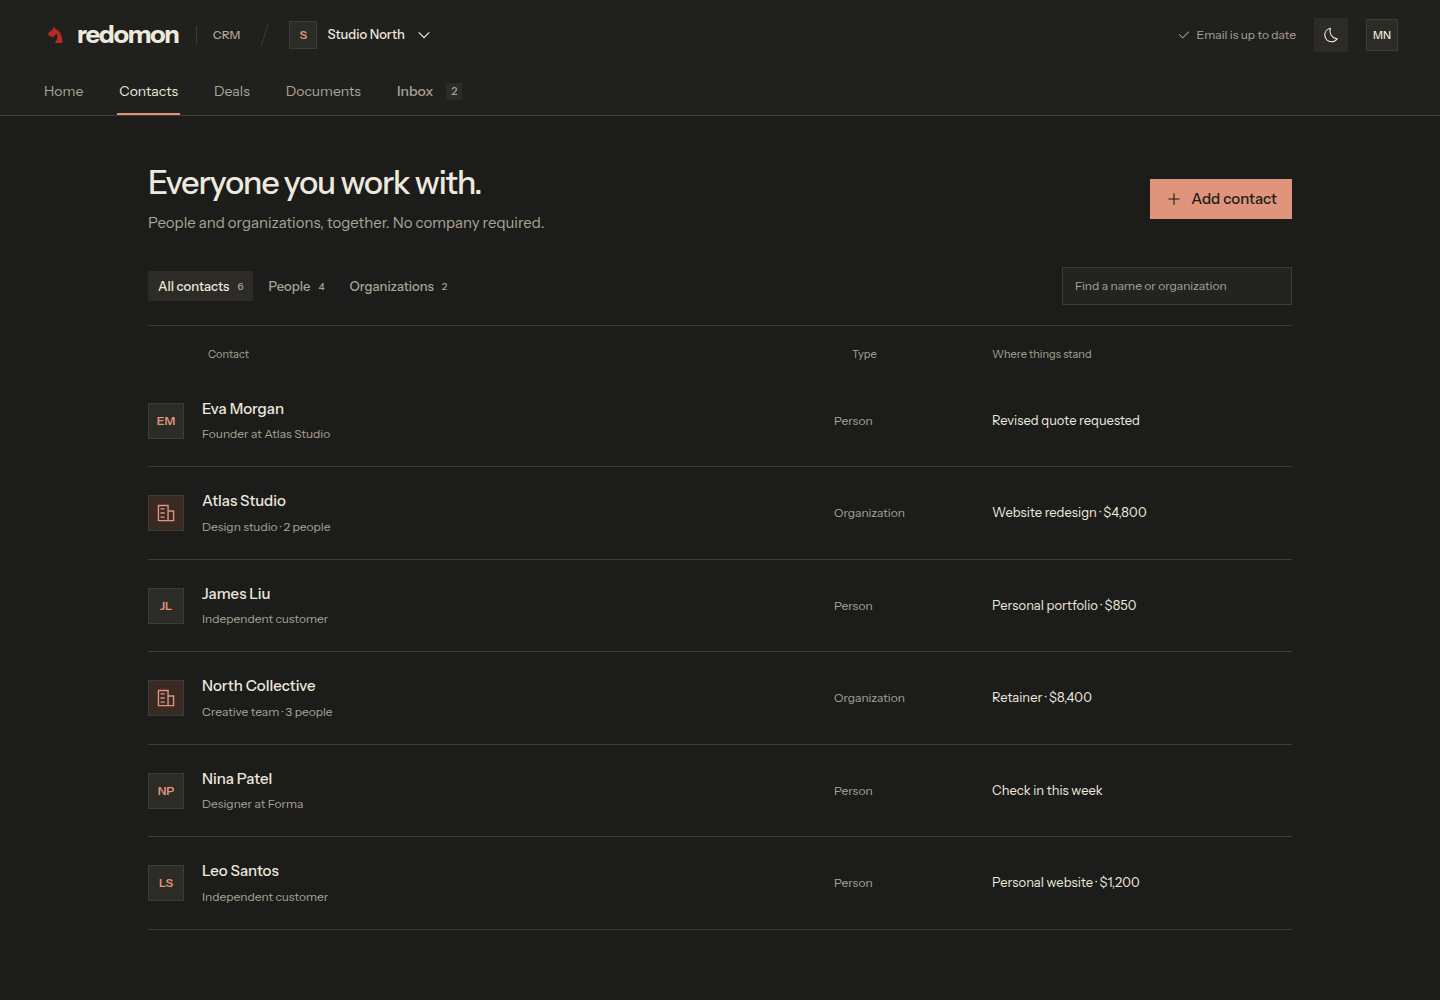
Task: Click the CRM breadcrumb label
Action: (x=227, y=35)
